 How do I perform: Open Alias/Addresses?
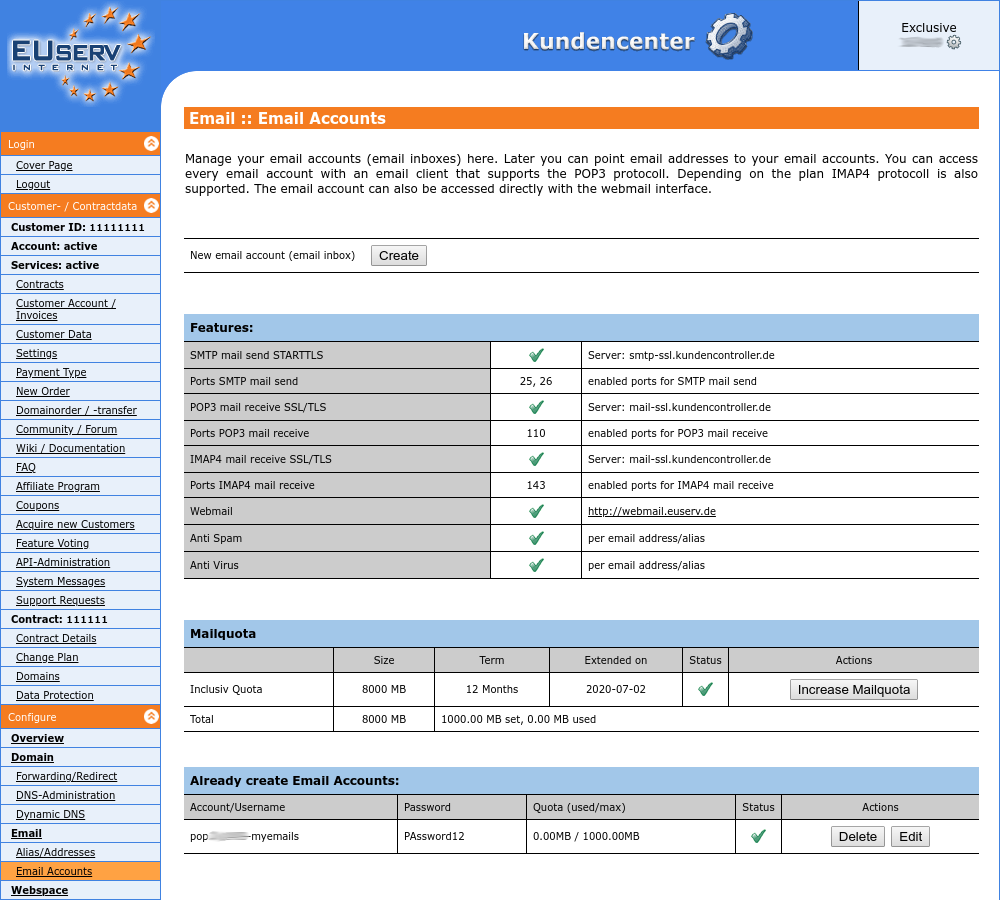tap(55, 852)
